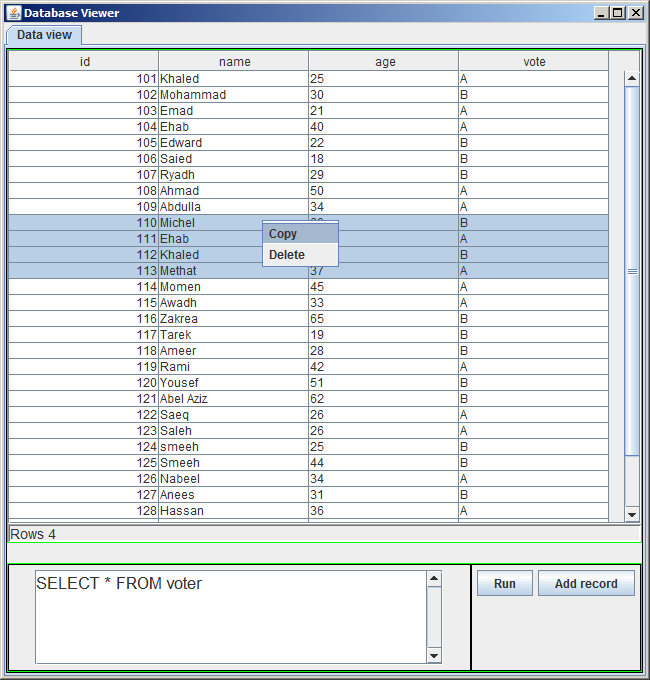This screenshot has height=680, width=650.
Task: Choose Delete from the context menu
Action: [300, 255]
